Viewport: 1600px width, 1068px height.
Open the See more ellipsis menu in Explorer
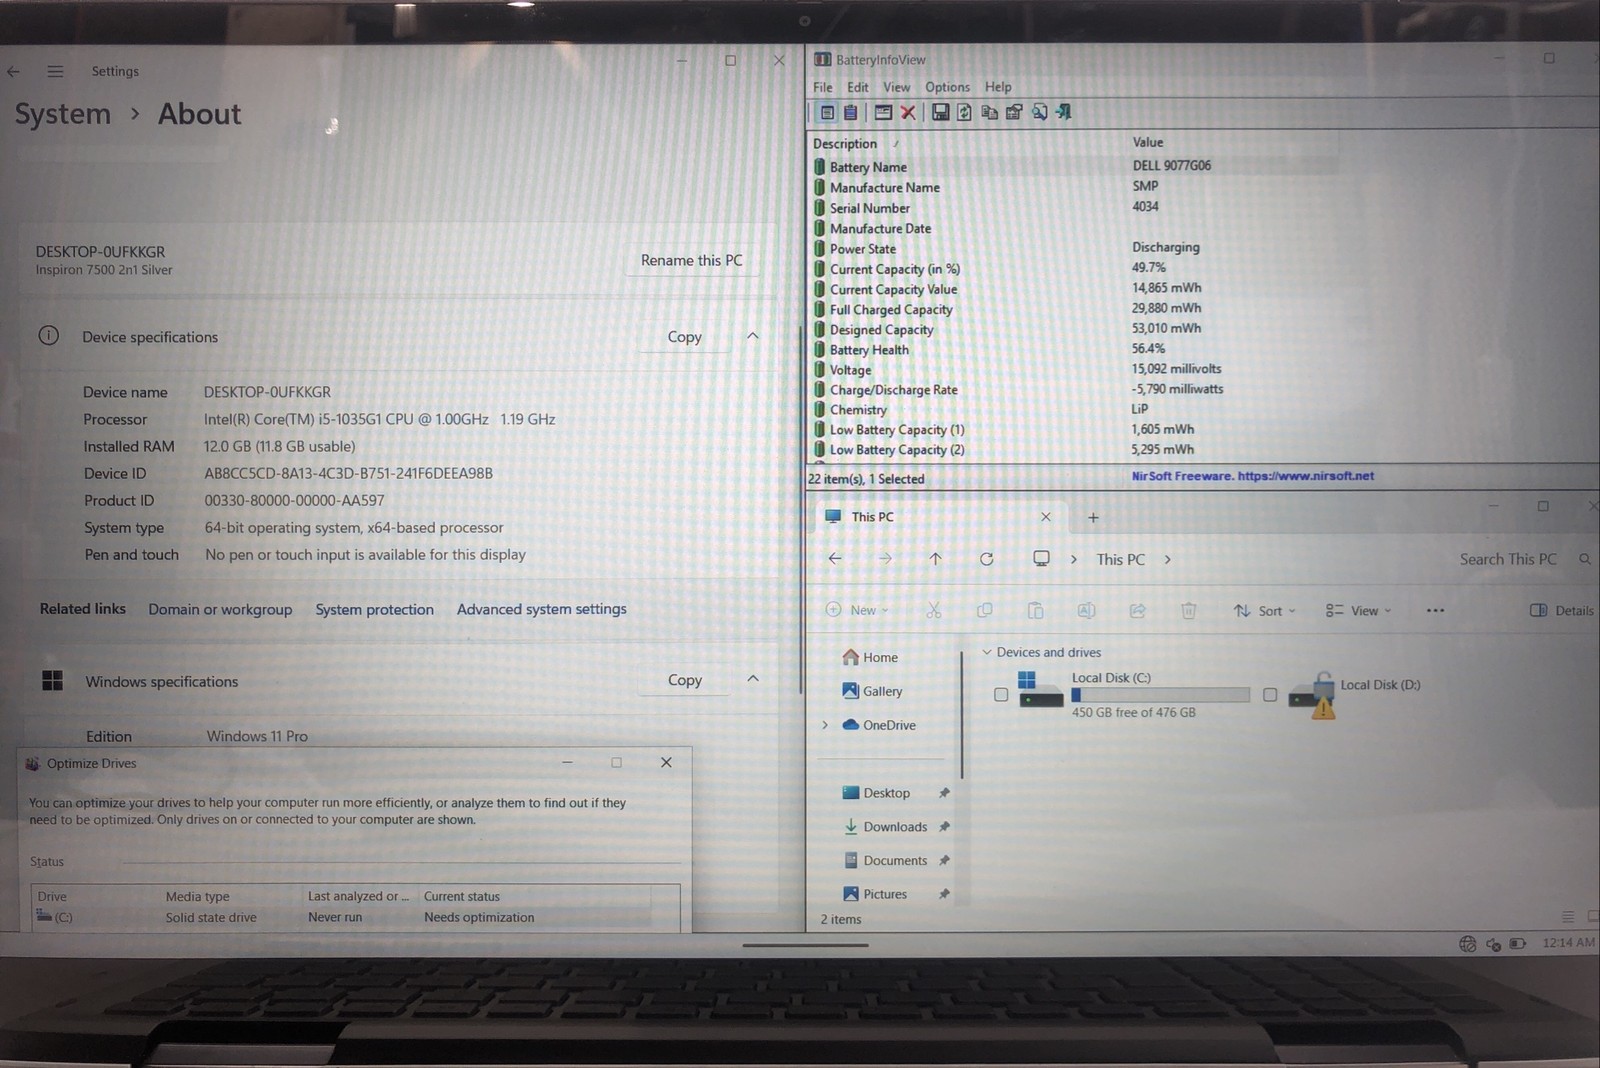1435,610
